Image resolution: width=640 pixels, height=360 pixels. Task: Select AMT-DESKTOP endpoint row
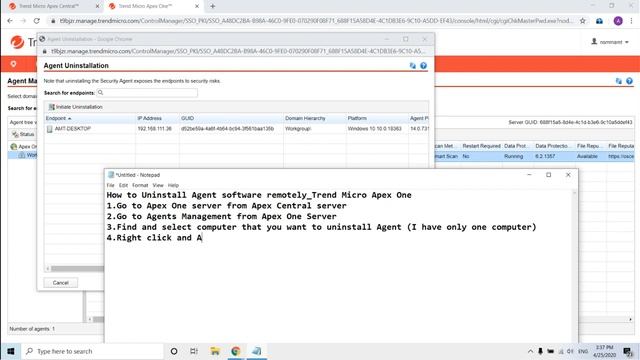[x=237, y=129]
